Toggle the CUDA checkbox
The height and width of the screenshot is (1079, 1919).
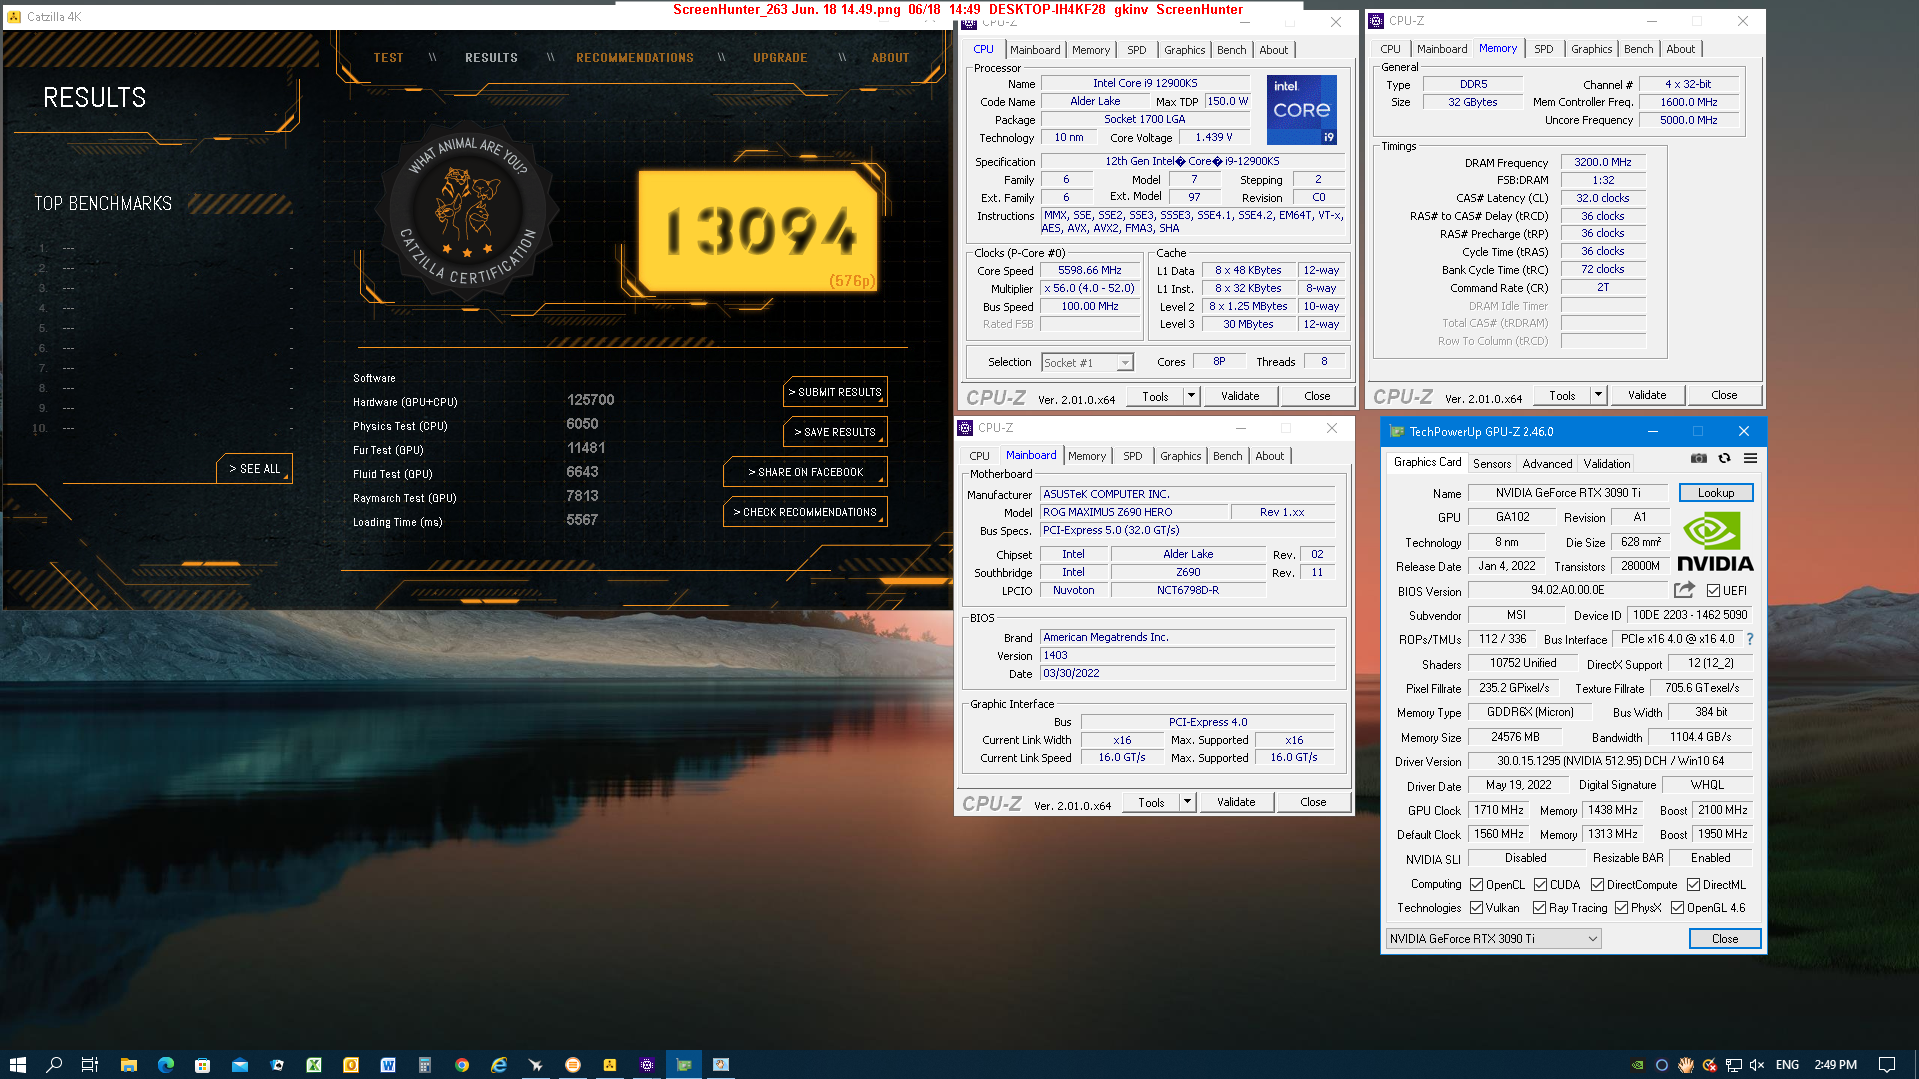coord(1540,885)
